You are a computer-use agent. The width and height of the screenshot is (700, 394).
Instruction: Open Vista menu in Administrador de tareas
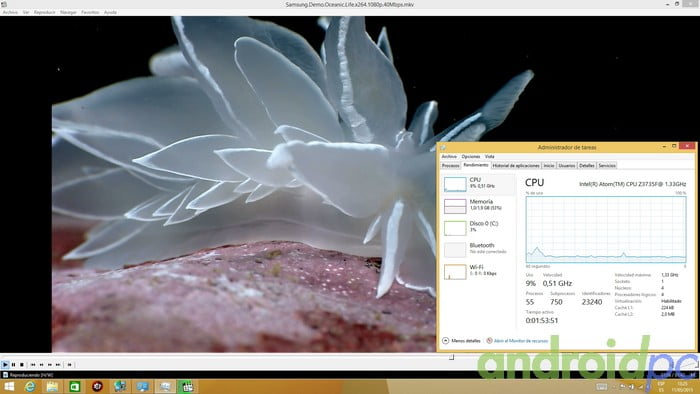pyautogui.click(x=490, y=157)
